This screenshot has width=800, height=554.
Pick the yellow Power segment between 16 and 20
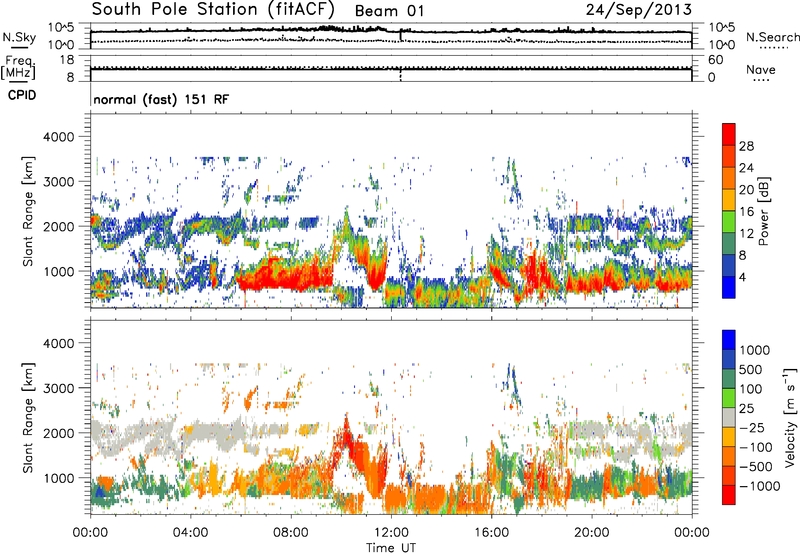pyautogui.click(x=729, y=200)
